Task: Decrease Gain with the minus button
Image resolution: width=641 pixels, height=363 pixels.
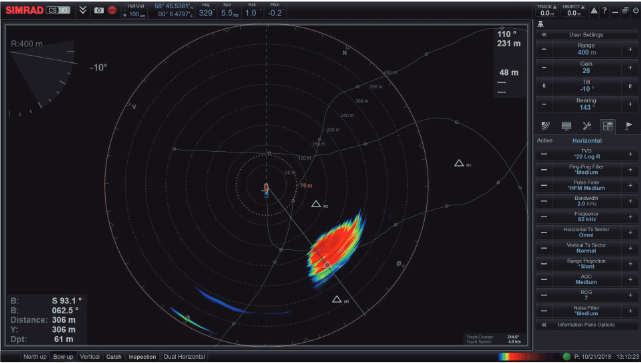Action: click(x=544, y=67)
